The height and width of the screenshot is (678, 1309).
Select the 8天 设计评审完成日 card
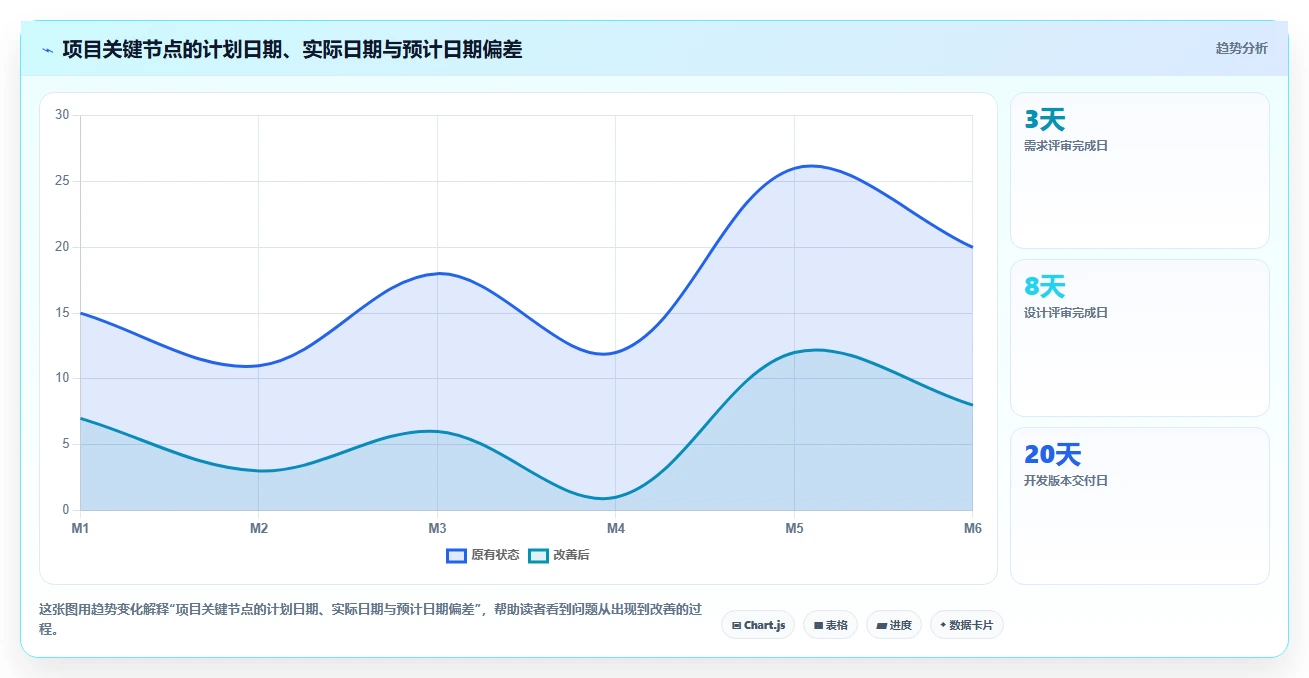tap(1140, 338)
